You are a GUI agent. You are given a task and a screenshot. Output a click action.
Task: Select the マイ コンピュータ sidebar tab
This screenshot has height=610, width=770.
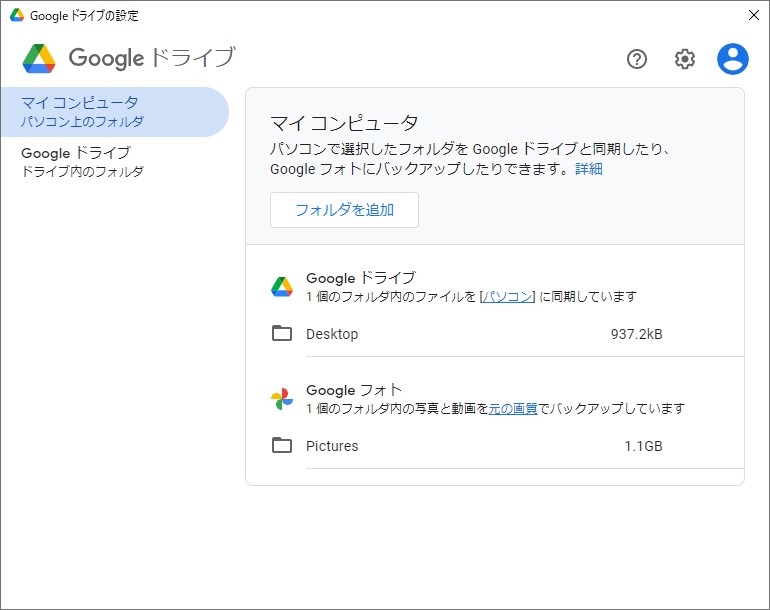coord(114,111)
